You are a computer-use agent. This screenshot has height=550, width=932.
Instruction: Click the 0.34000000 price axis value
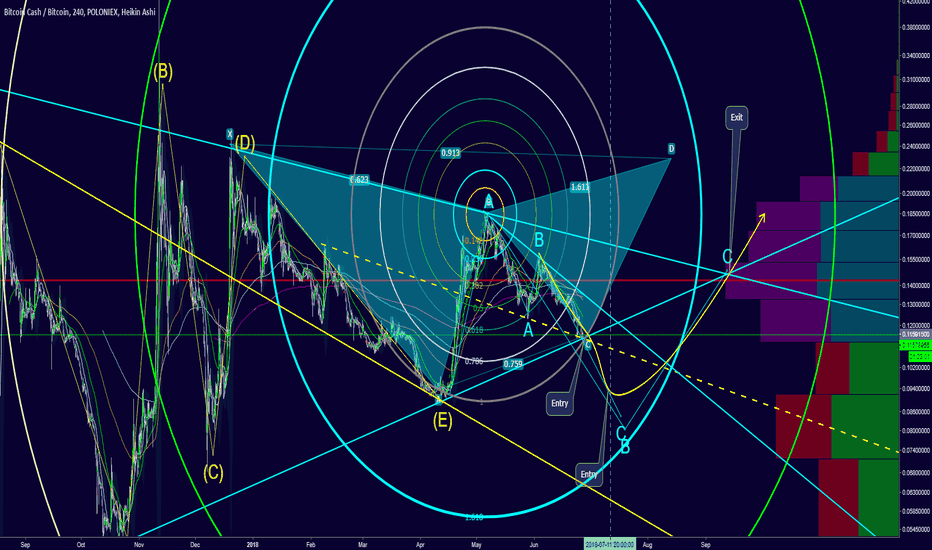tap(916, 56)
